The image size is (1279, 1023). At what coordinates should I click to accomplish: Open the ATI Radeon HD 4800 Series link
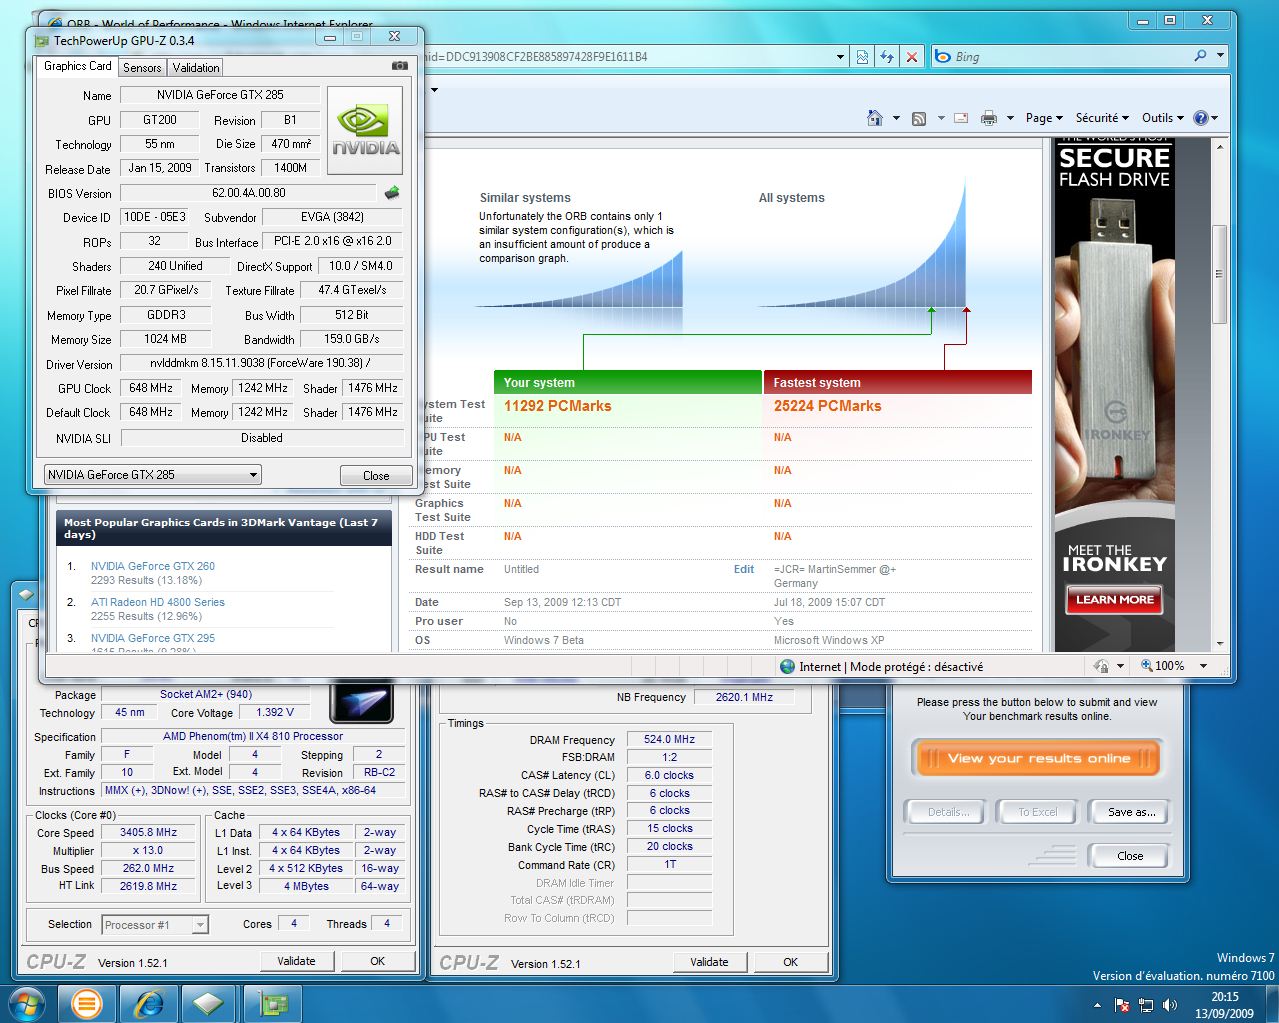click(x=158, y=602)
